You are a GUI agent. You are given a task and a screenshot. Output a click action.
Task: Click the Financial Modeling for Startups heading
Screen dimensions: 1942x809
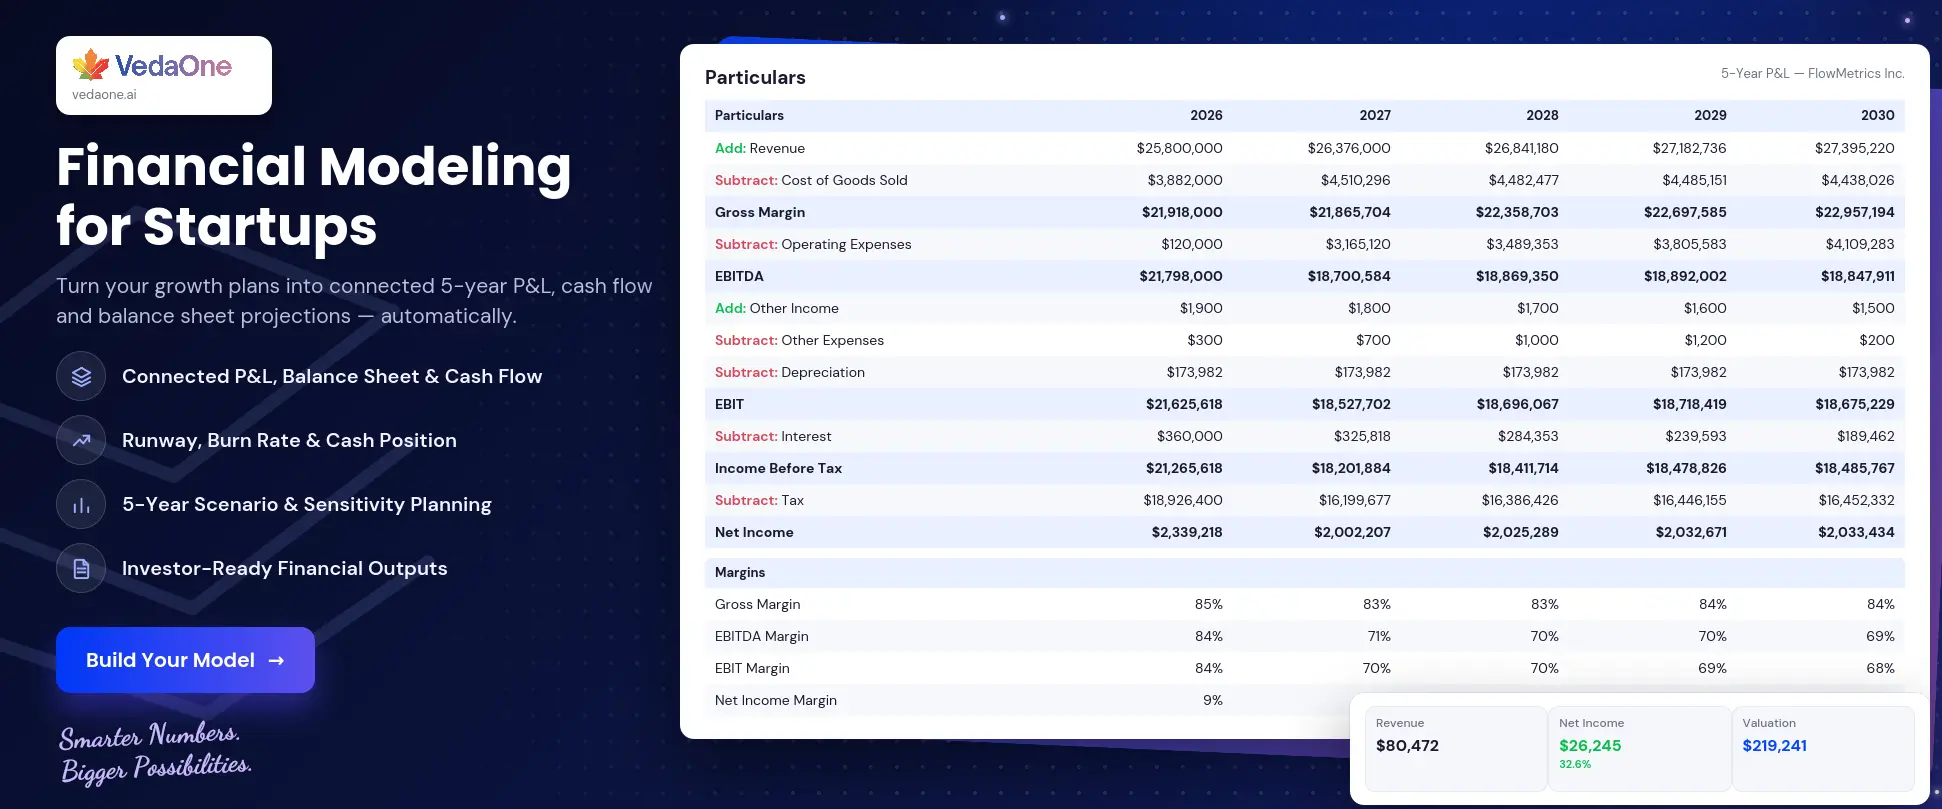click(x=313, y=195)
